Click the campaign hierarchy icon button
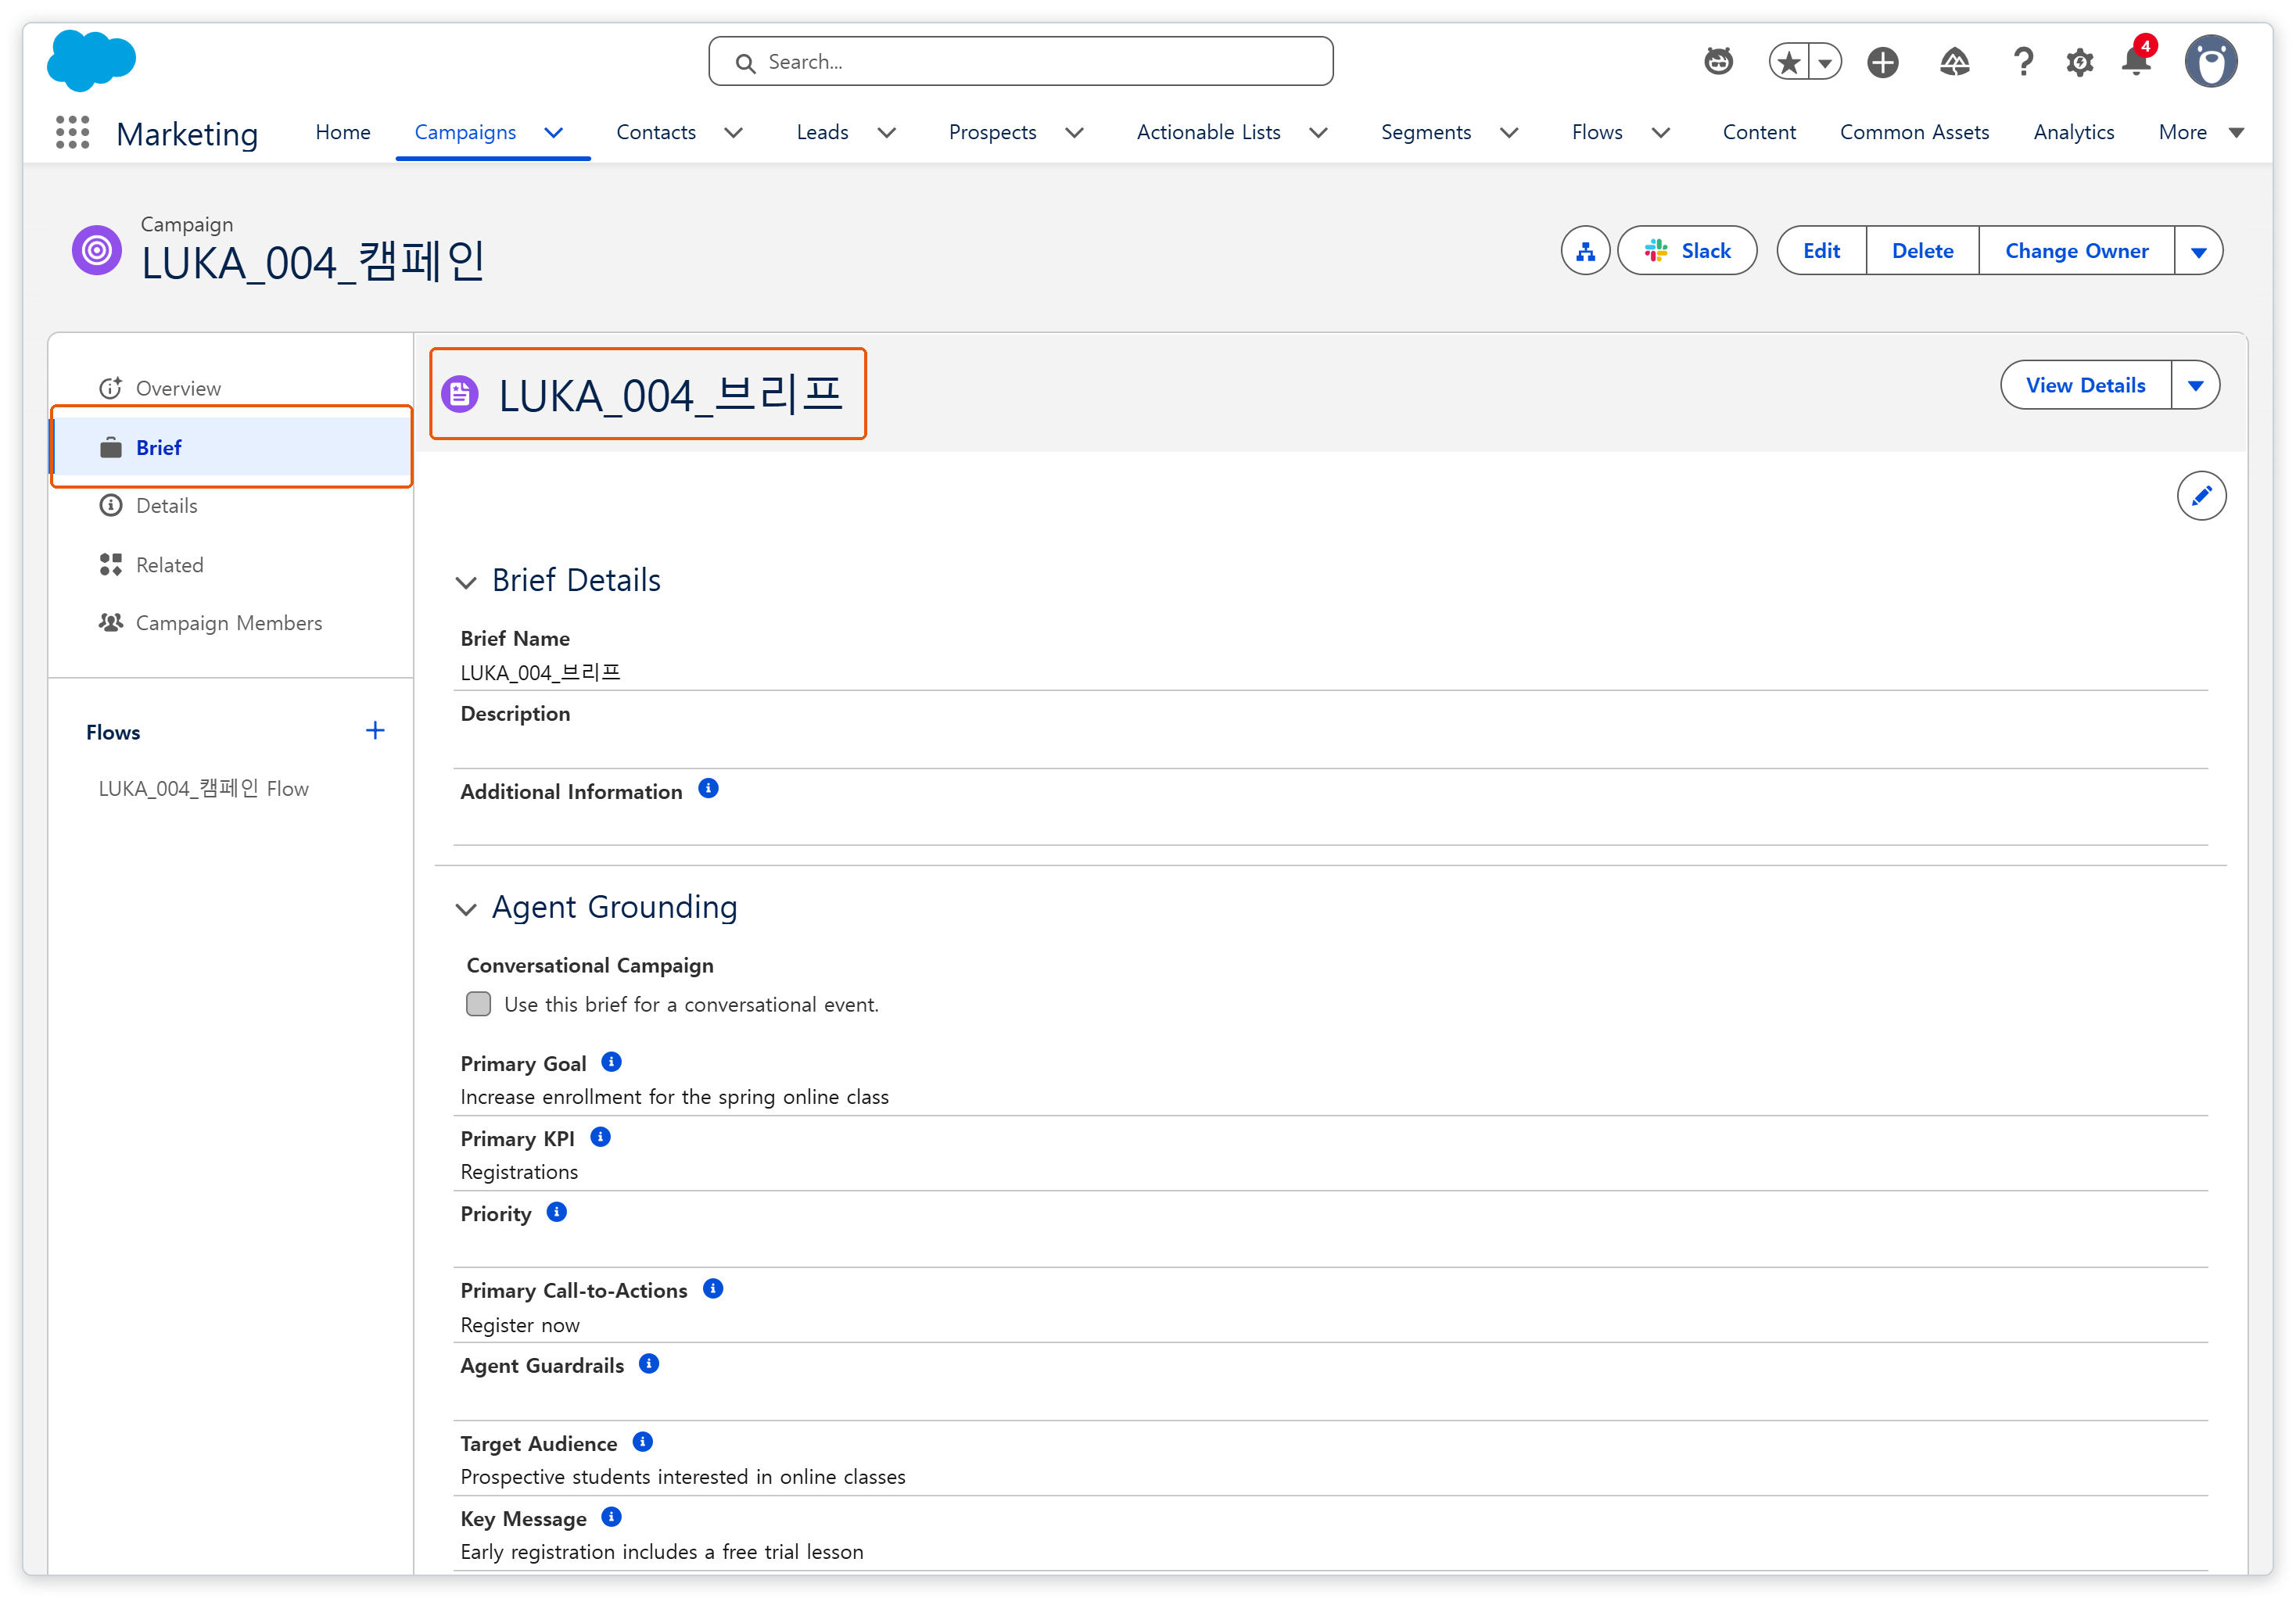 1586,251
